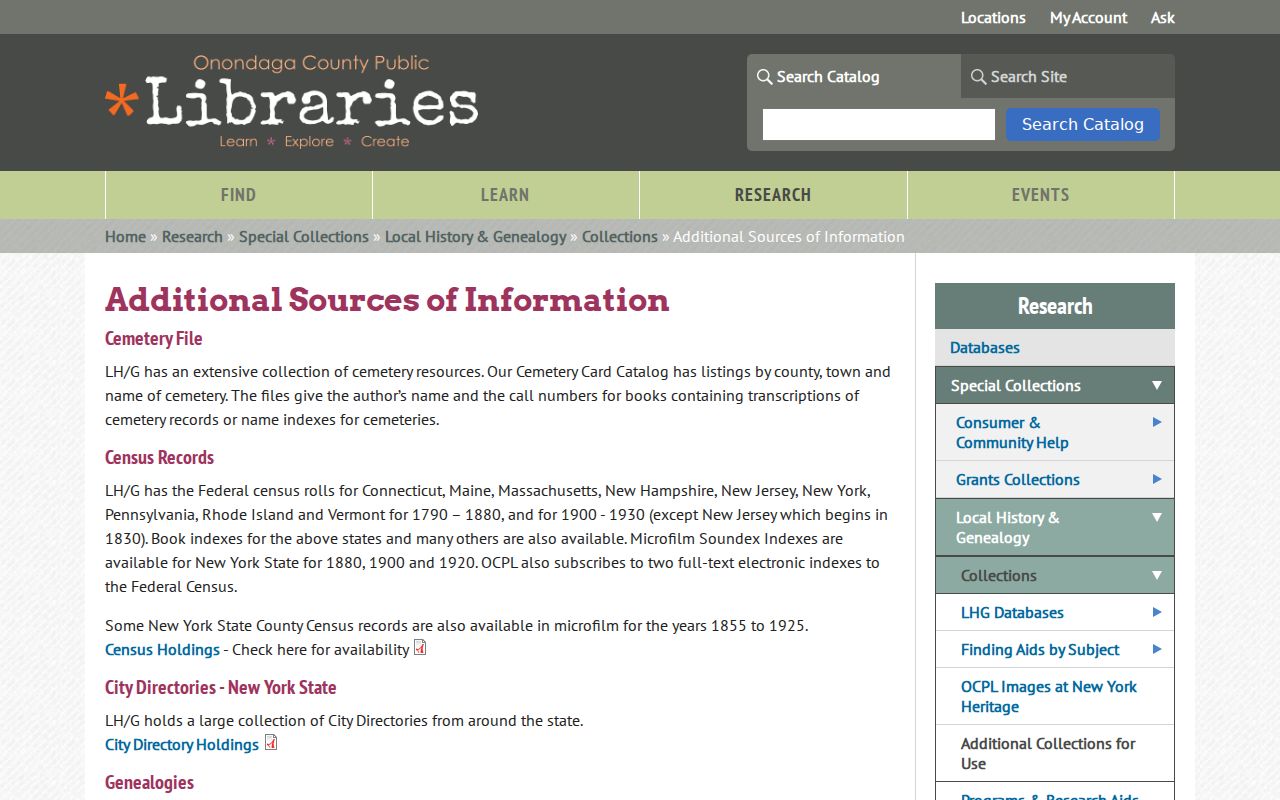Expand the LHG Databases arrow

coord(1156,612)
